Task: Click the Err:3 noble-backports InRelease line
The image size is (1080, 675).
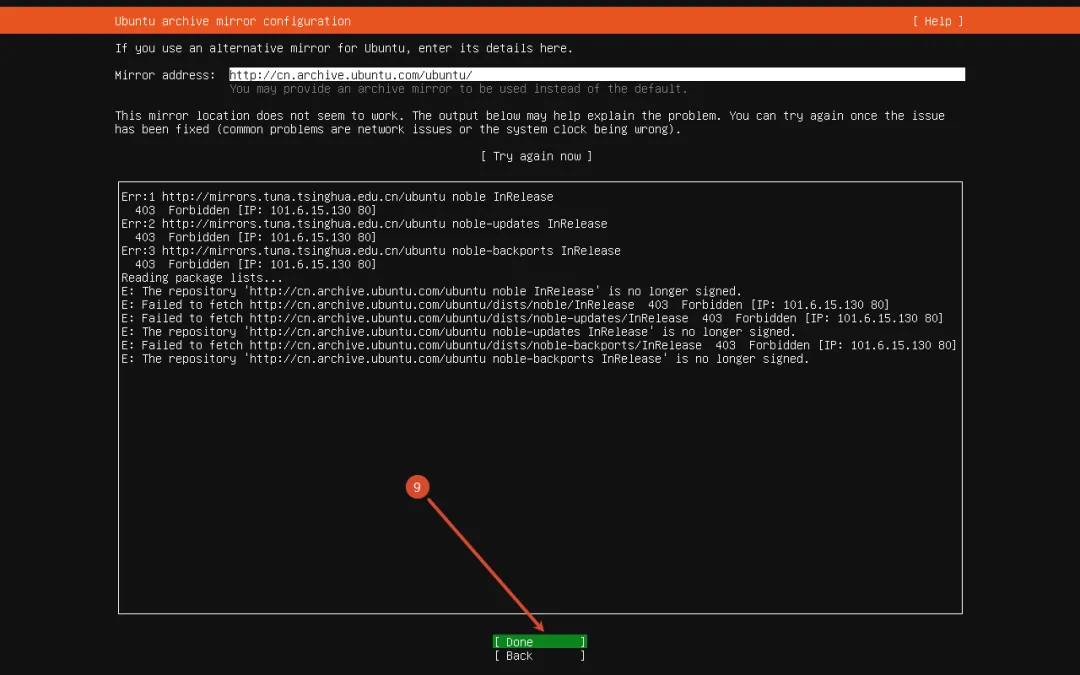Action: 371,251
